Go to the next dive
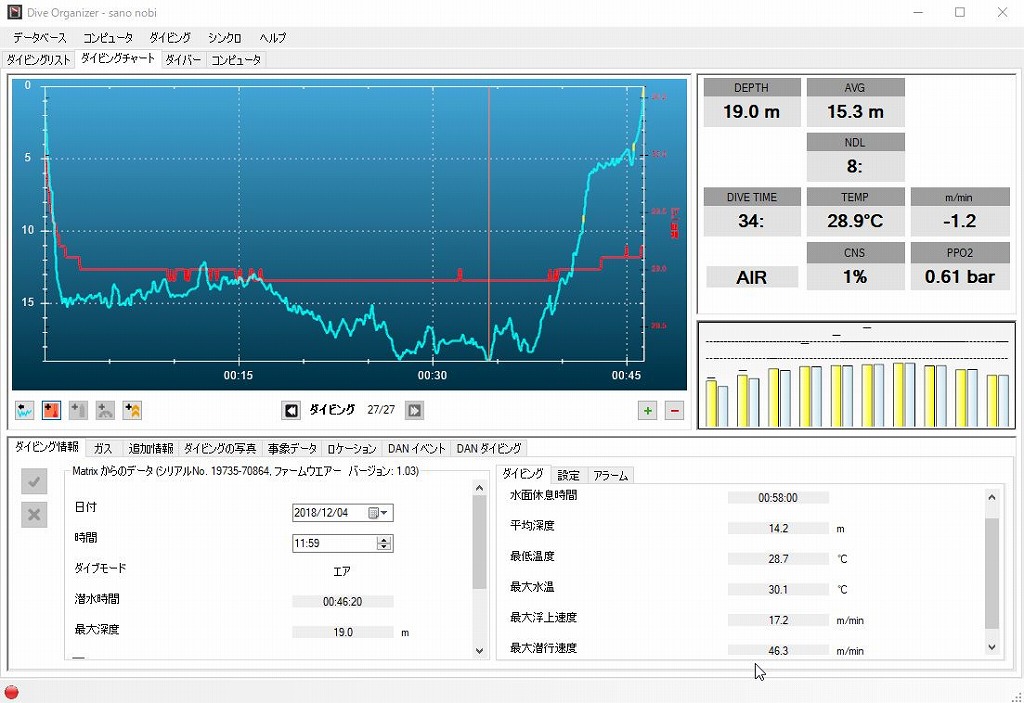Image resolution: width=1024 pixels, height=703 pixels. pyautogui.click(x=414, y=410)
